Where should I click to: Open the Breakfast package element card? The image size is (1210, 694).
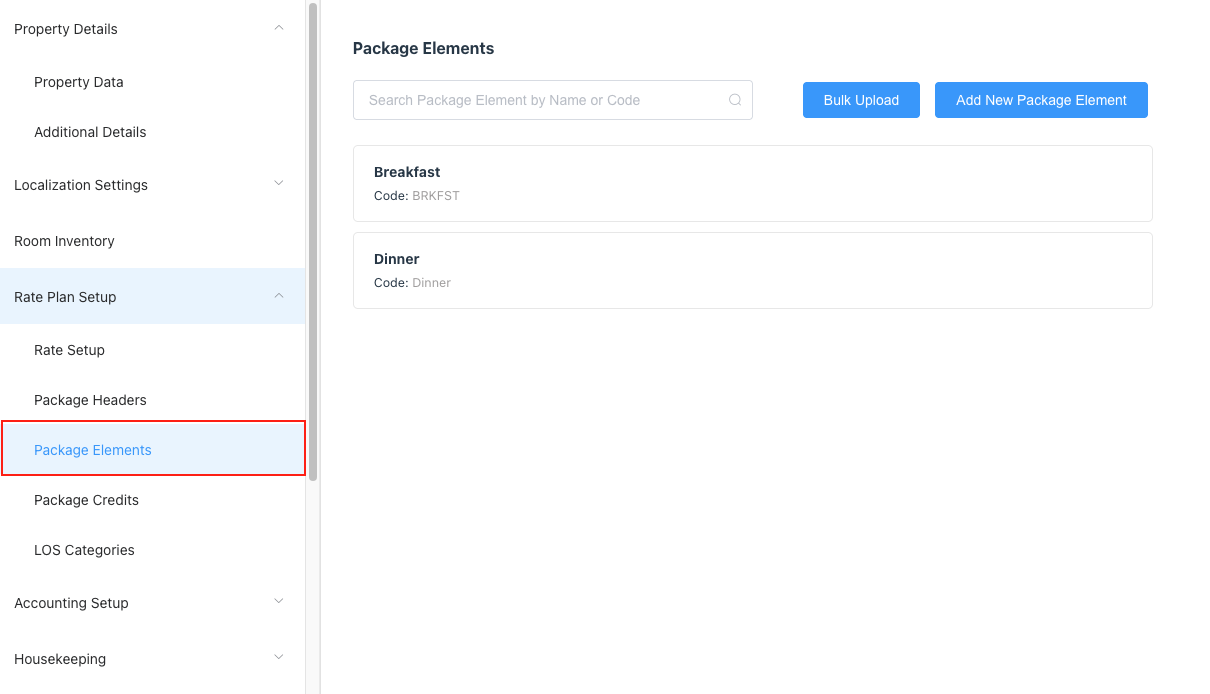[x=752, y=183]
